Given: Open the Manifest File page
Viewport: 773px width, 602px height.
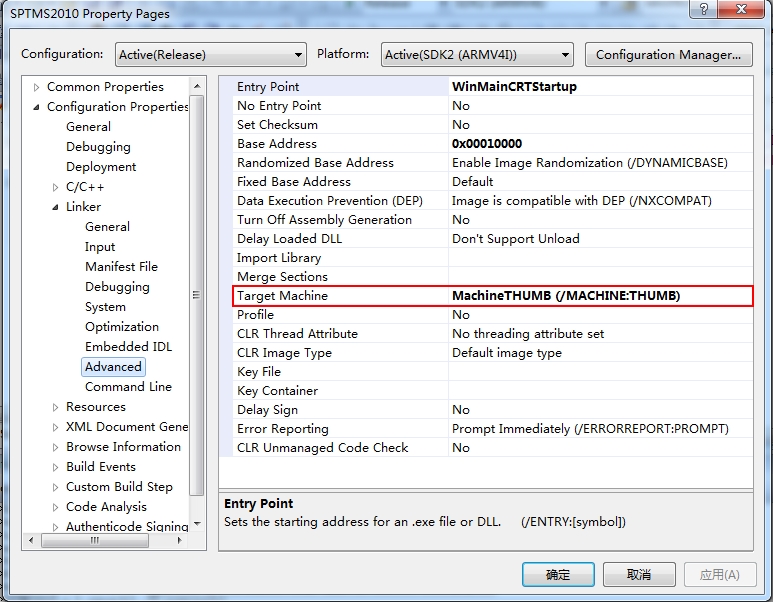Looking at the screenshot, I should pos(121,267).
